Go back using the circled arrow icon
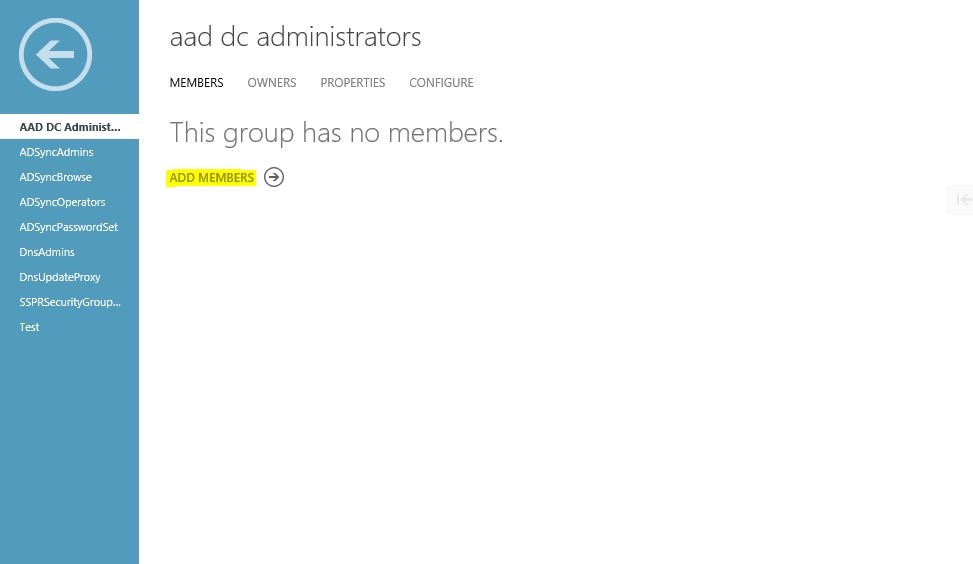The image size is (973, 564). 55,55
